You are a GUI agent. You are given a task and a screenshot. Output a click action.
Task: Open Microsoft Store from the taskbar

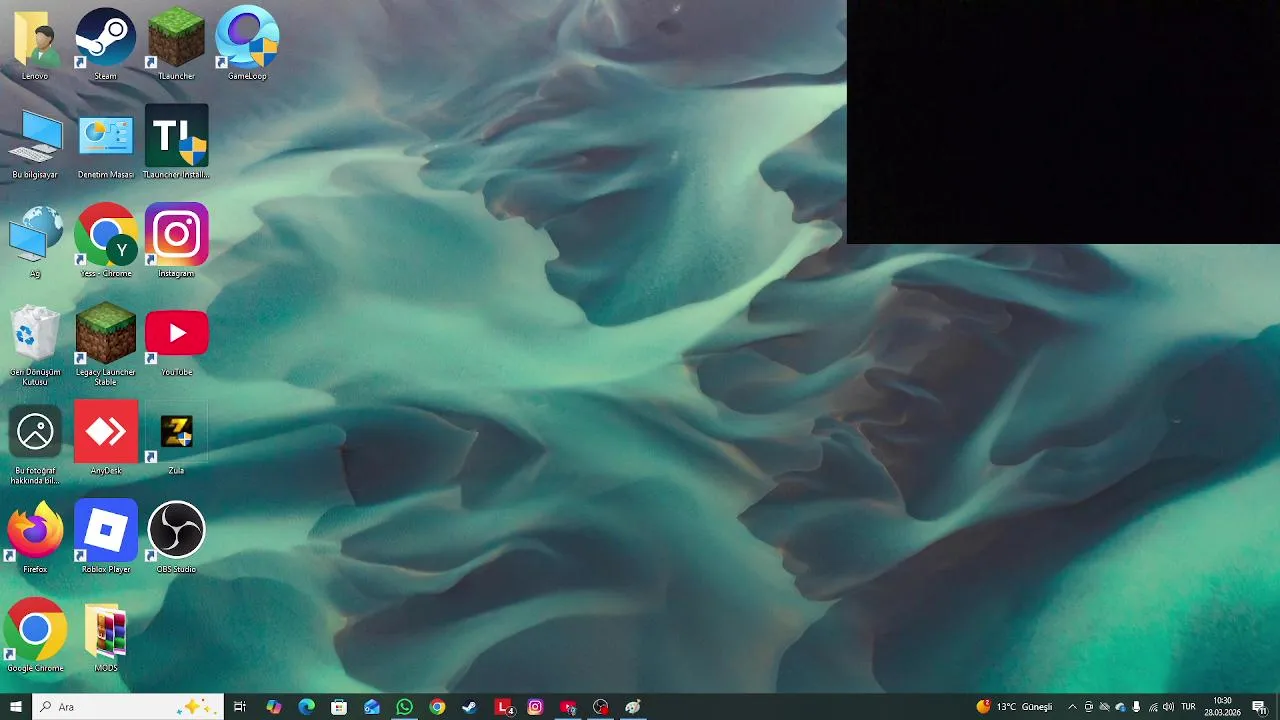click(339, 707)
